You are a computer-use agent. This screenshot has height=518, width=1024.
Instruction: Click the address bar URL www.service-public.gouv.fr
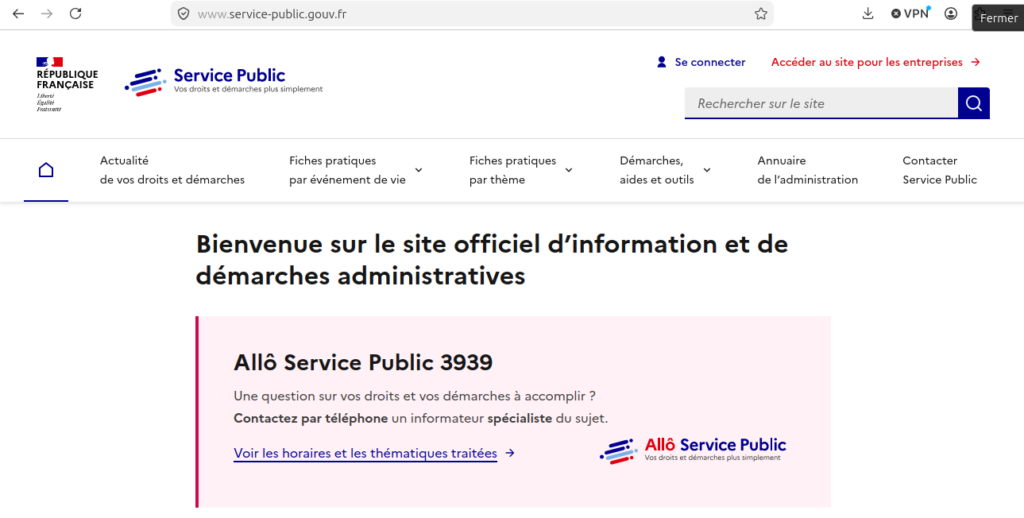click(x=272, y=14)
